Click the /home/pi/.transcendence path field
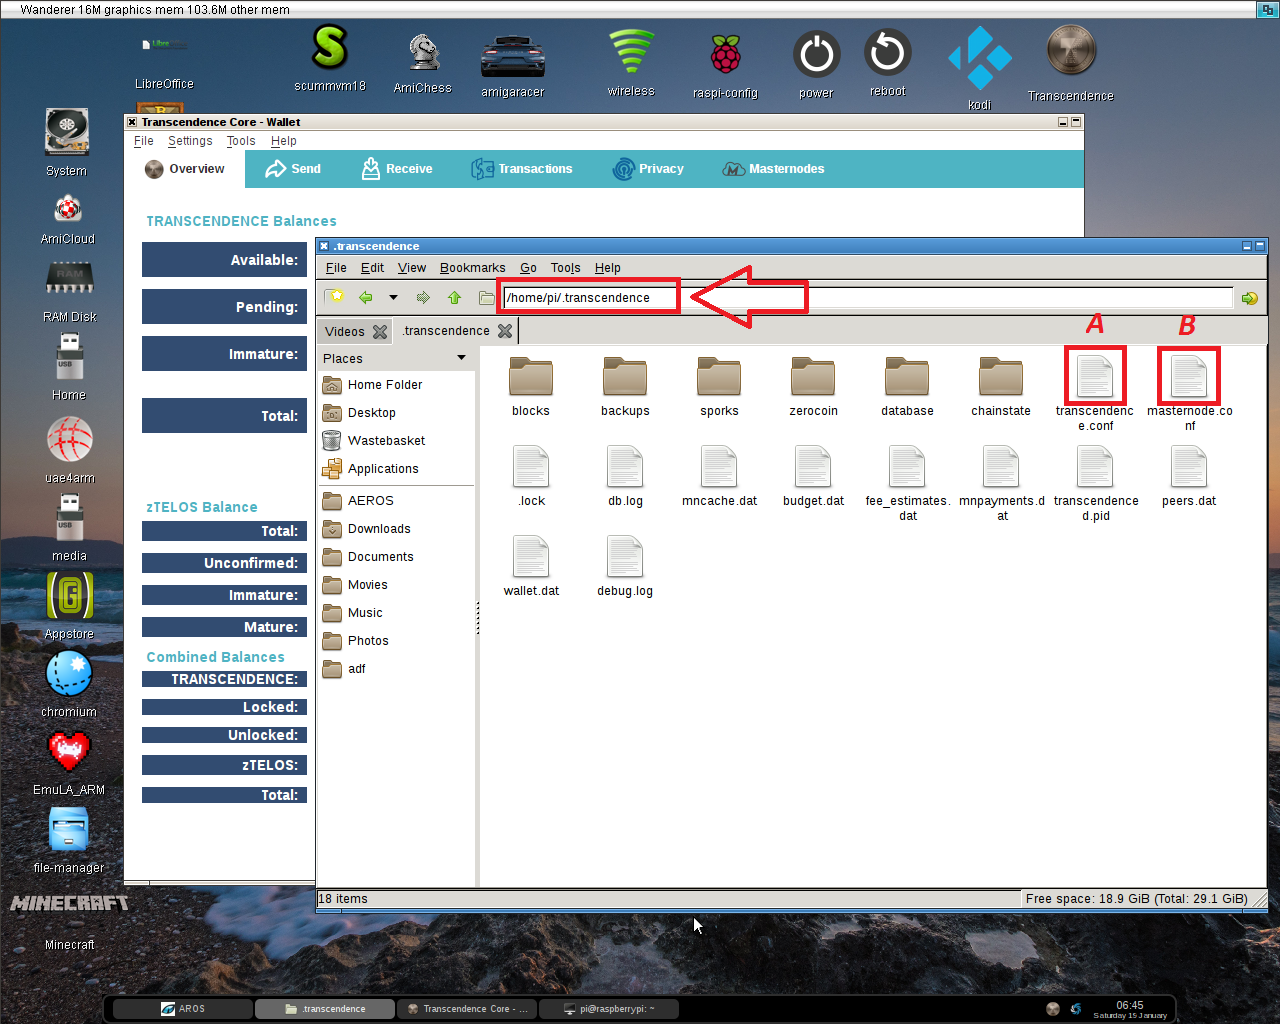 click(x=868, y=298)
